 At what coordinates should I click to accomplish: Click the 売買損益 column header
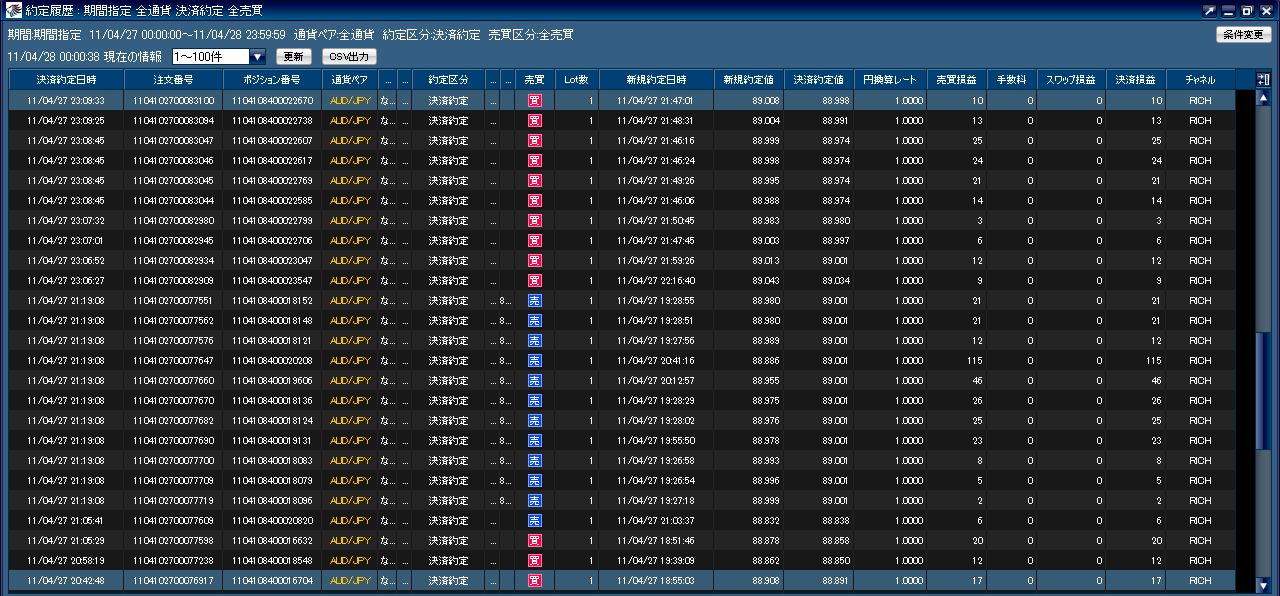957,79
